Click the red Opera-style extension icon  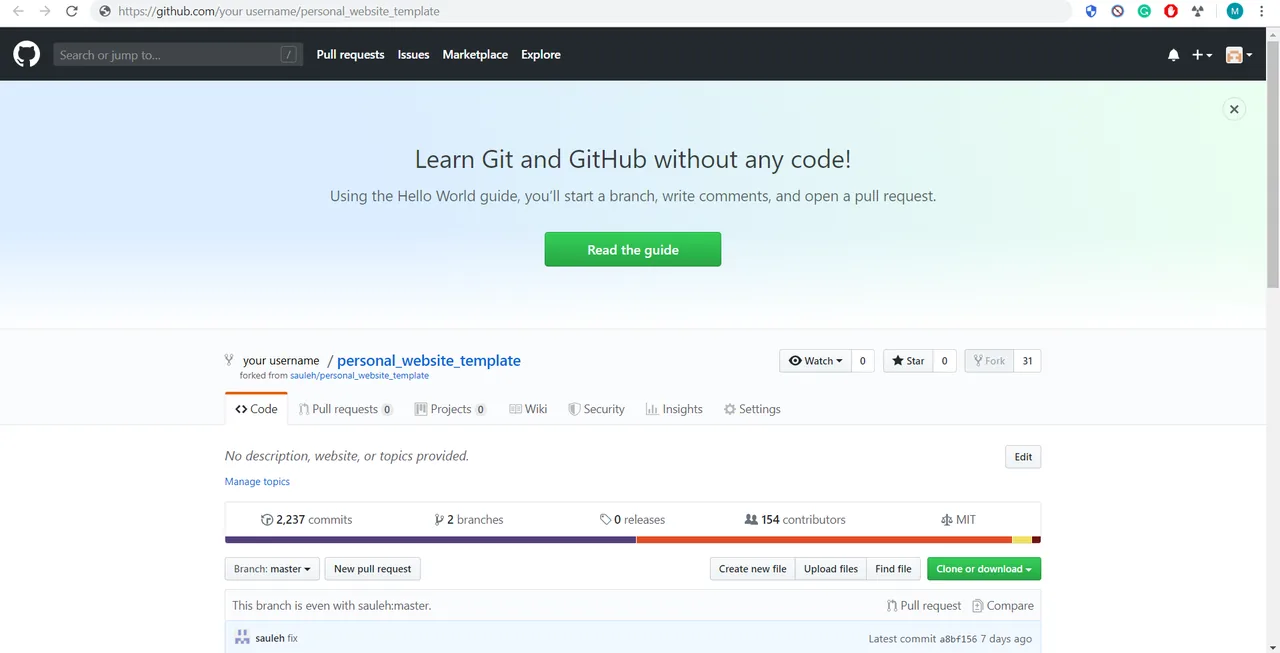[x=1171, y=11]
